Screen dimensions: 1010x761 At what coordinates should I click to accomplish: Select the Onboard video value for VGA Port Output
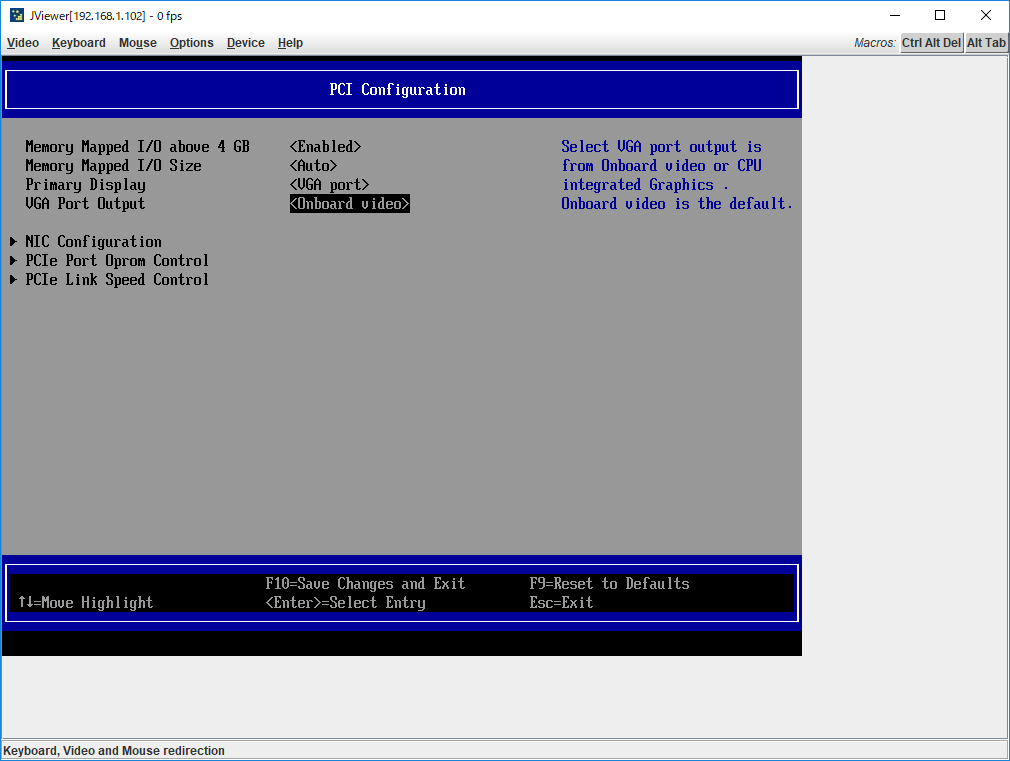pos(350,204)
